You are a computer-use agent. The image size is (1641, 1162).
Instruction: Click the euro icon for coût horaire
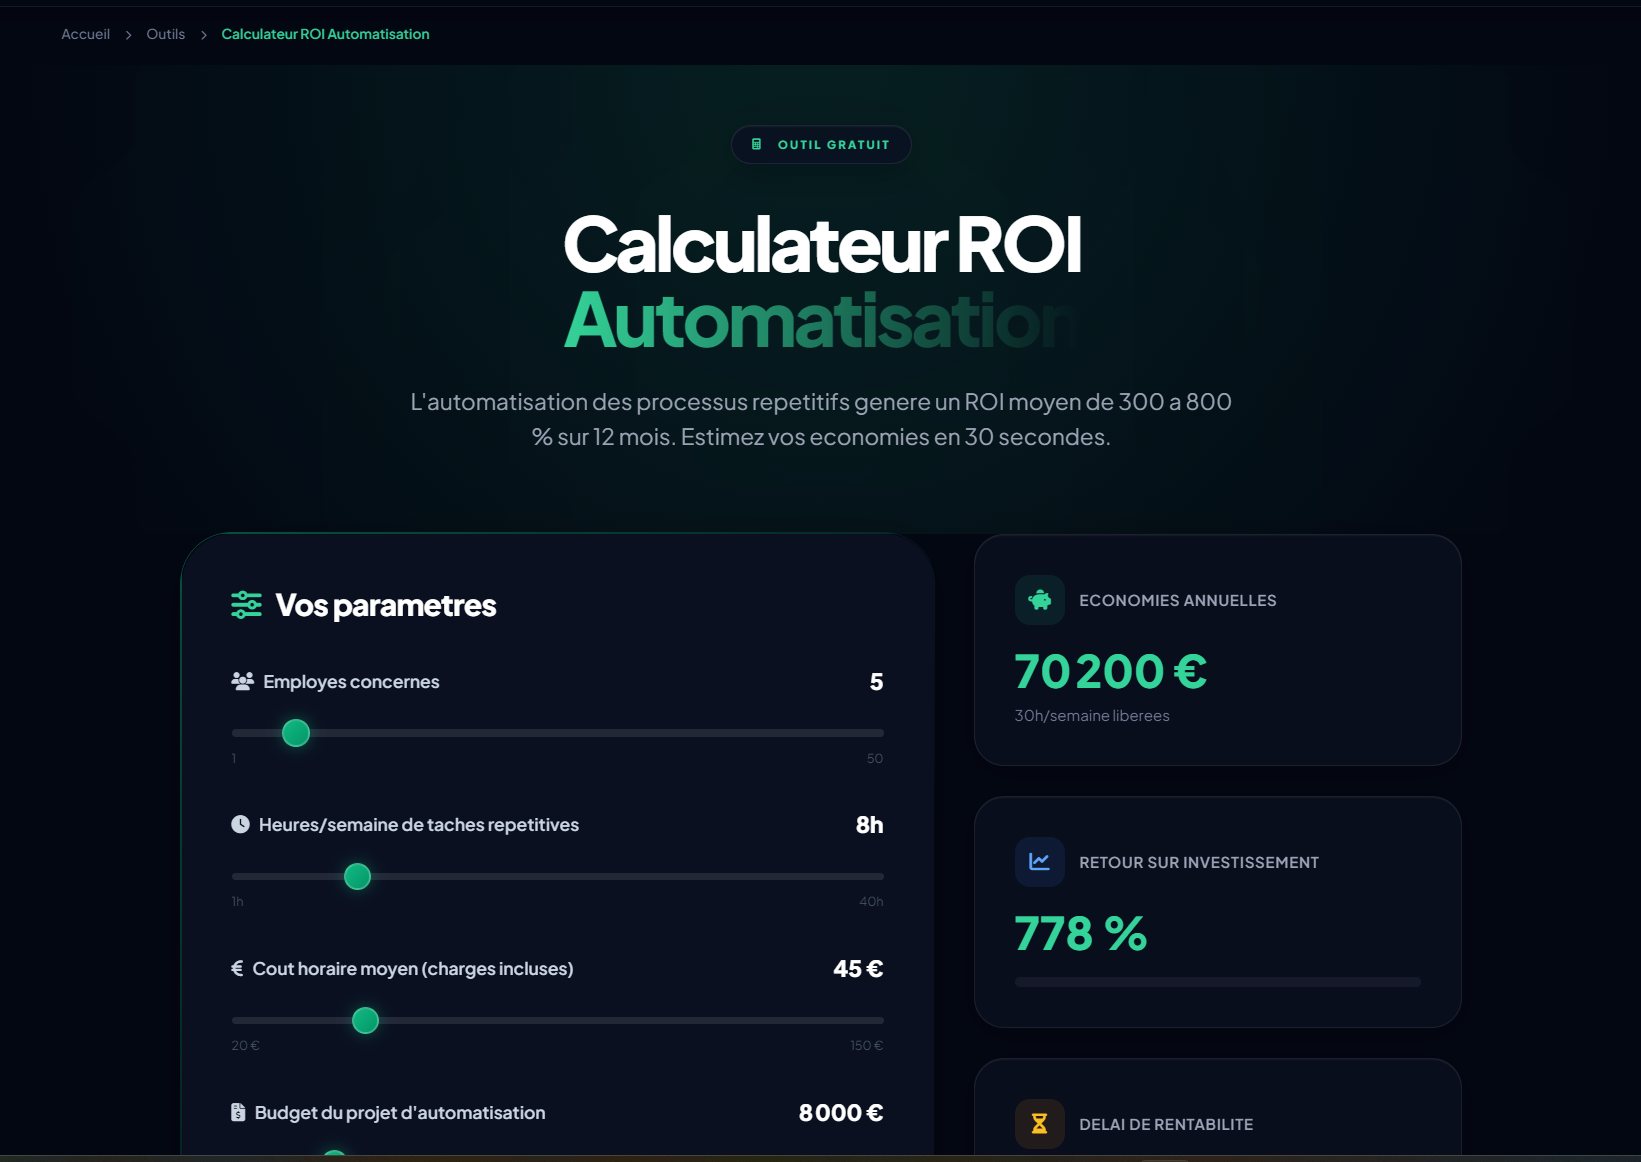pyautogui.click(x=236, y=968)
